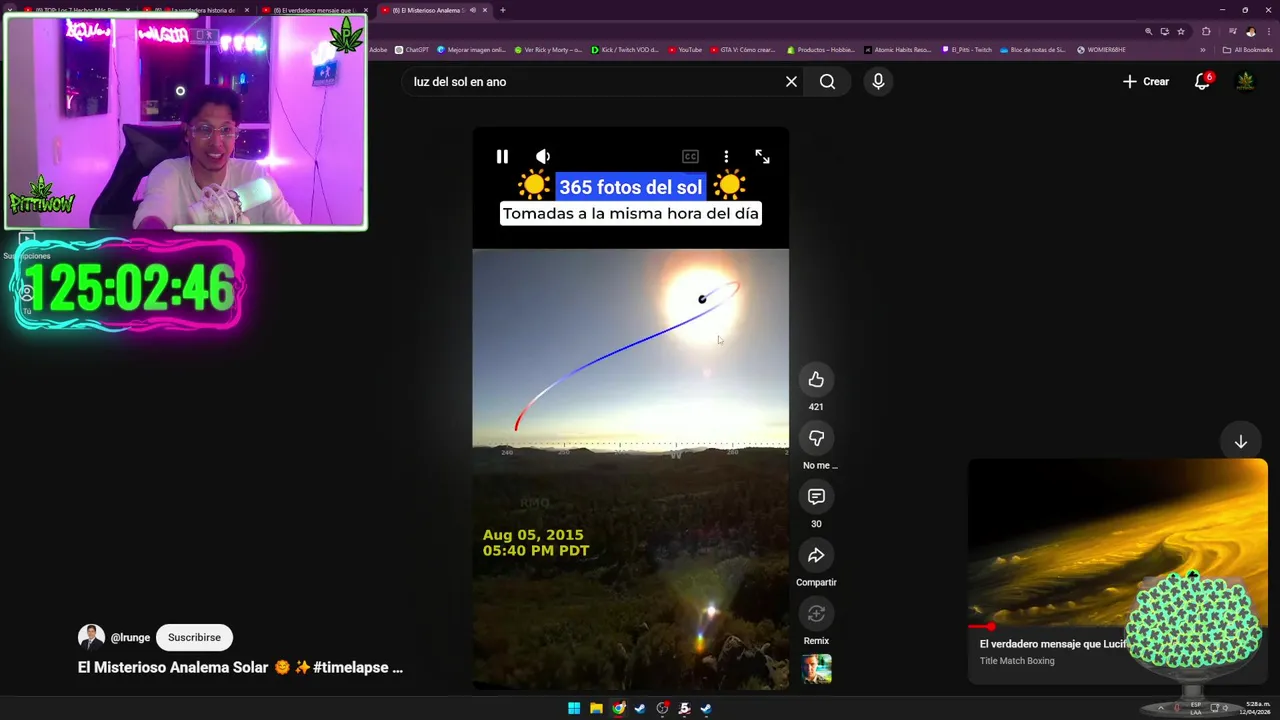Click the Suscribirse button

tap(194, 637)
